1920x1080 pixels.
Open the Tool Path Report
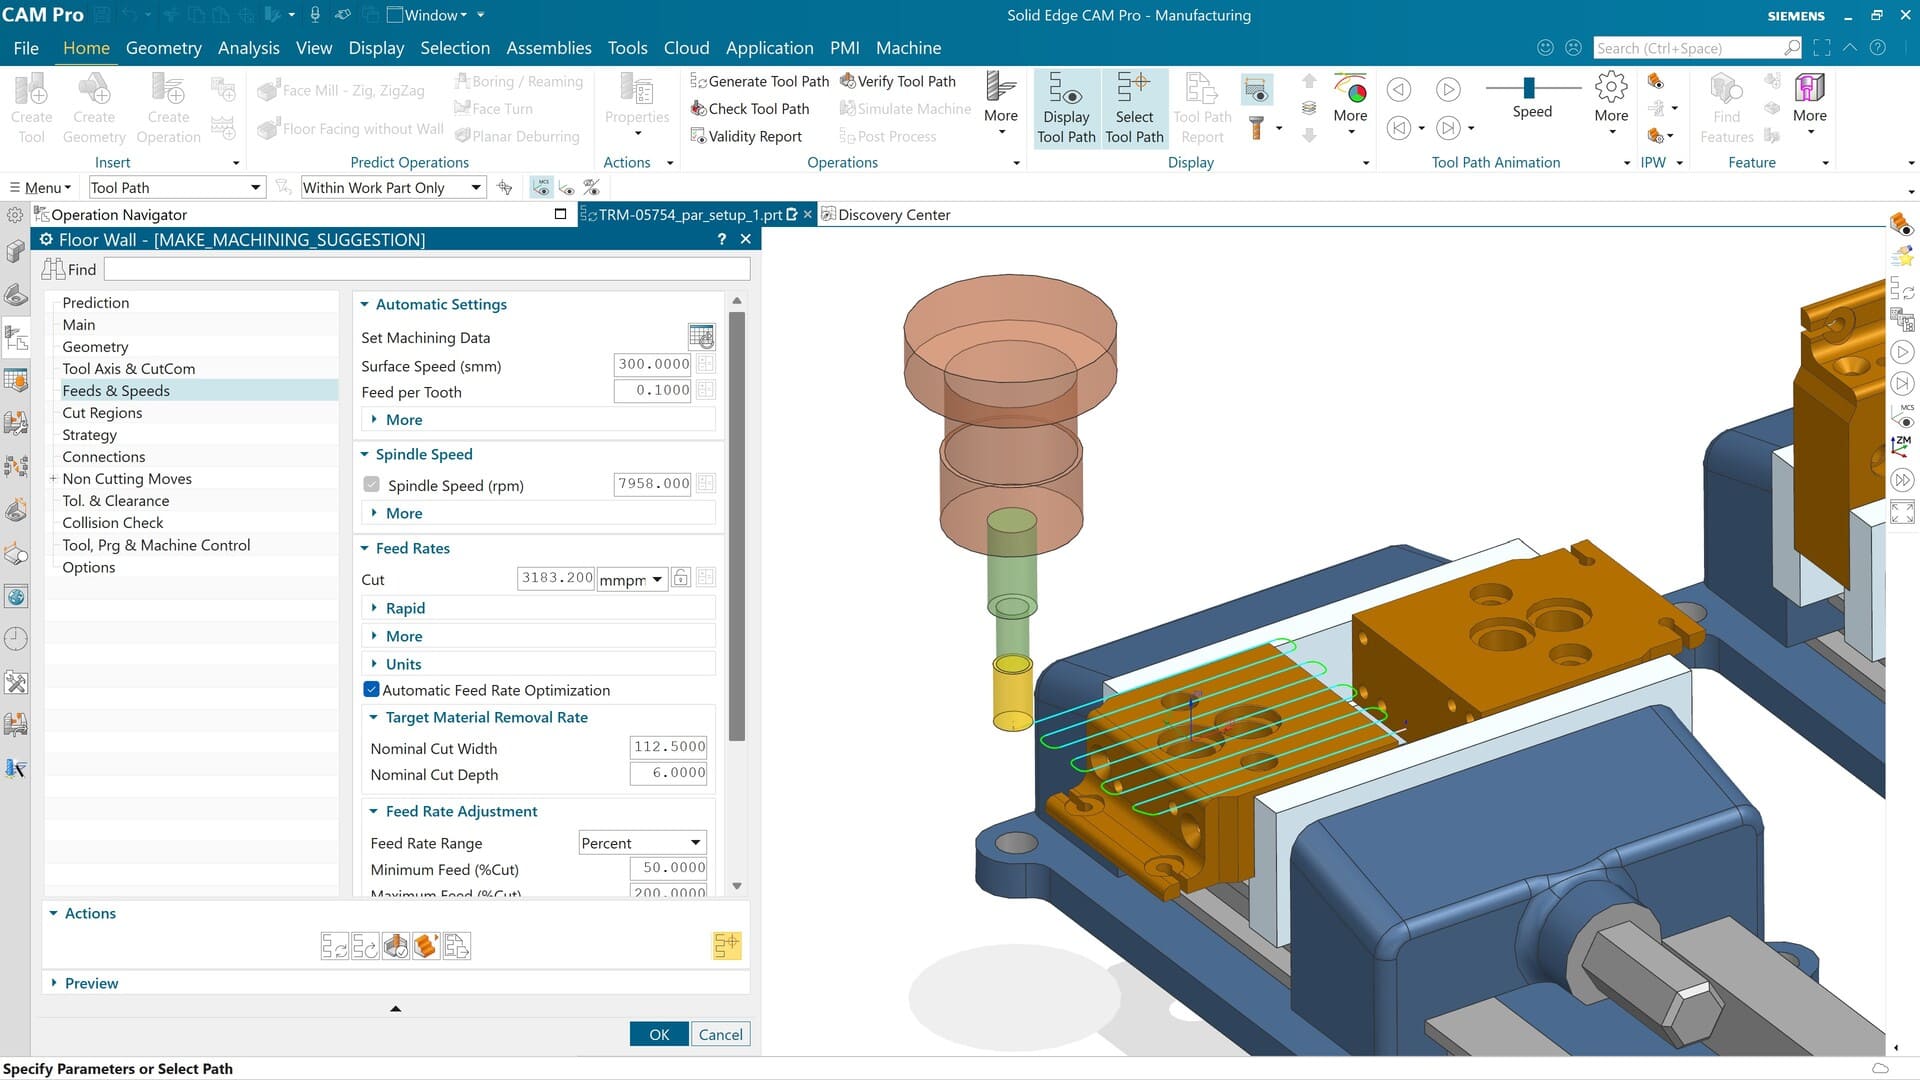1200,107
